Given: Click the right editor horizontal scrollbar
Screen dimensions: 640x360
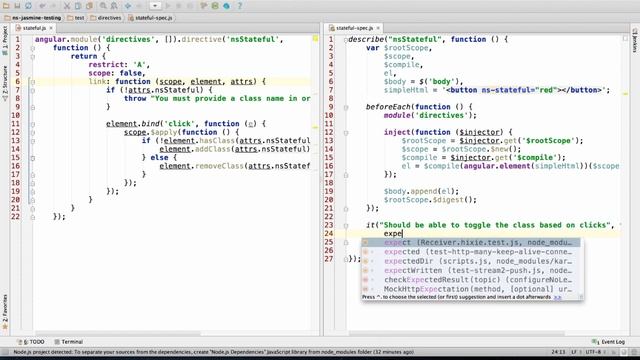Looking at the screenshot, I should pyautogui.click(x=457, y=334).
